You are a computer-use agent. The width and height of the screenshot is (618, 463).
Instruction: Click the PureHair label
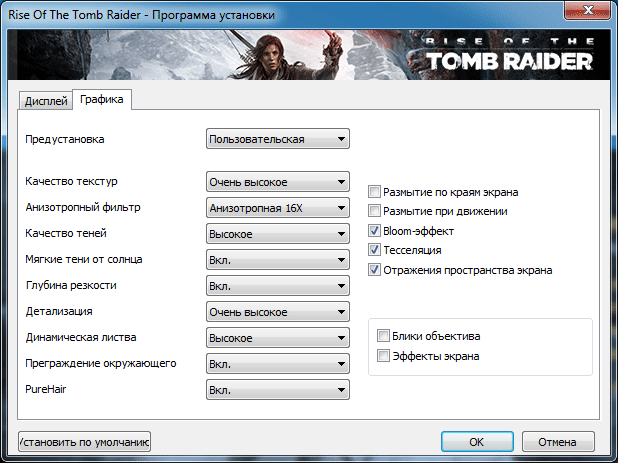(x=46, y=389)
